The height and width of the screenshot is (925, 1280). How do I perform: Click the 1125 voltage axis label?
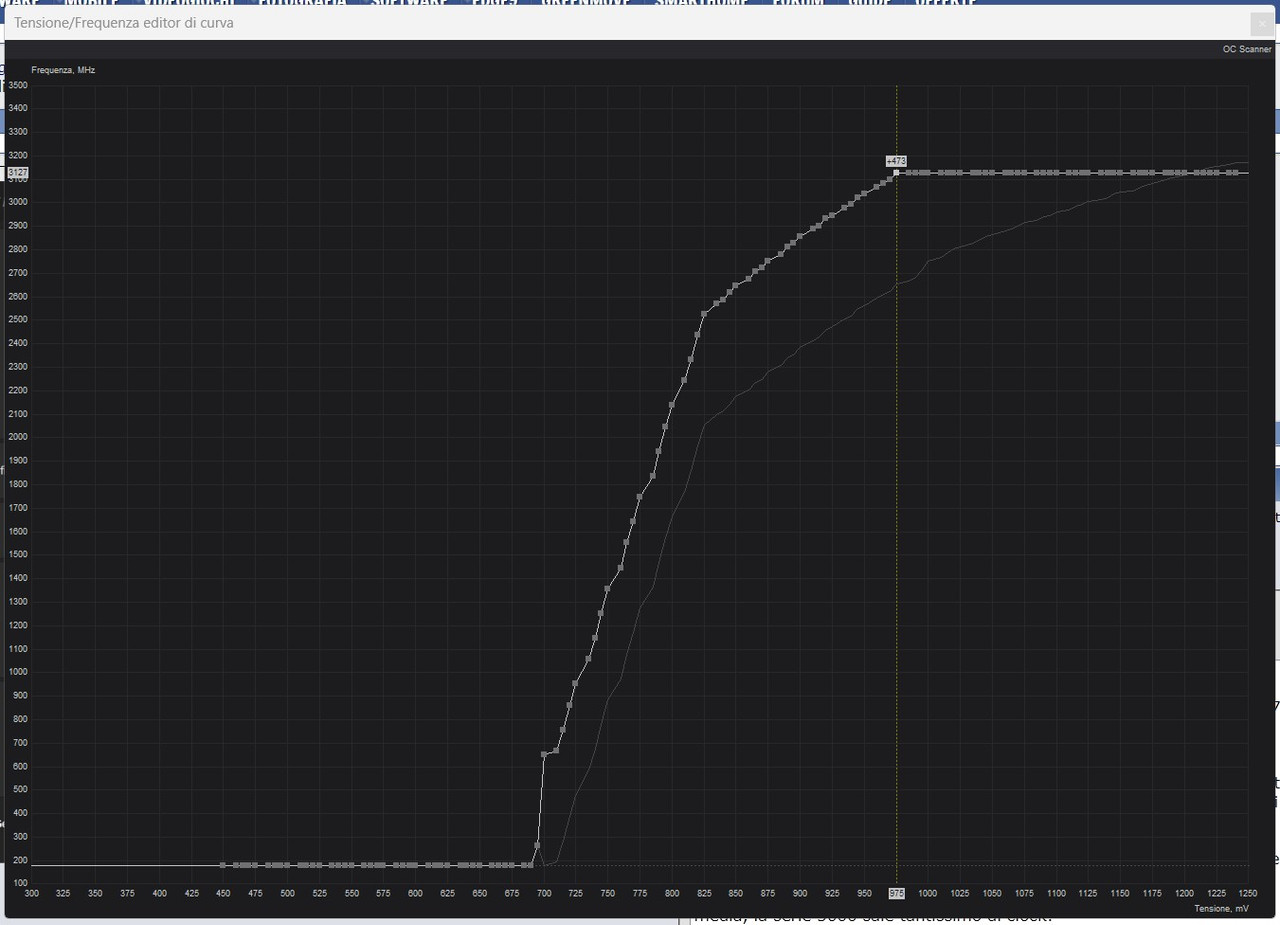[1088, 892]
